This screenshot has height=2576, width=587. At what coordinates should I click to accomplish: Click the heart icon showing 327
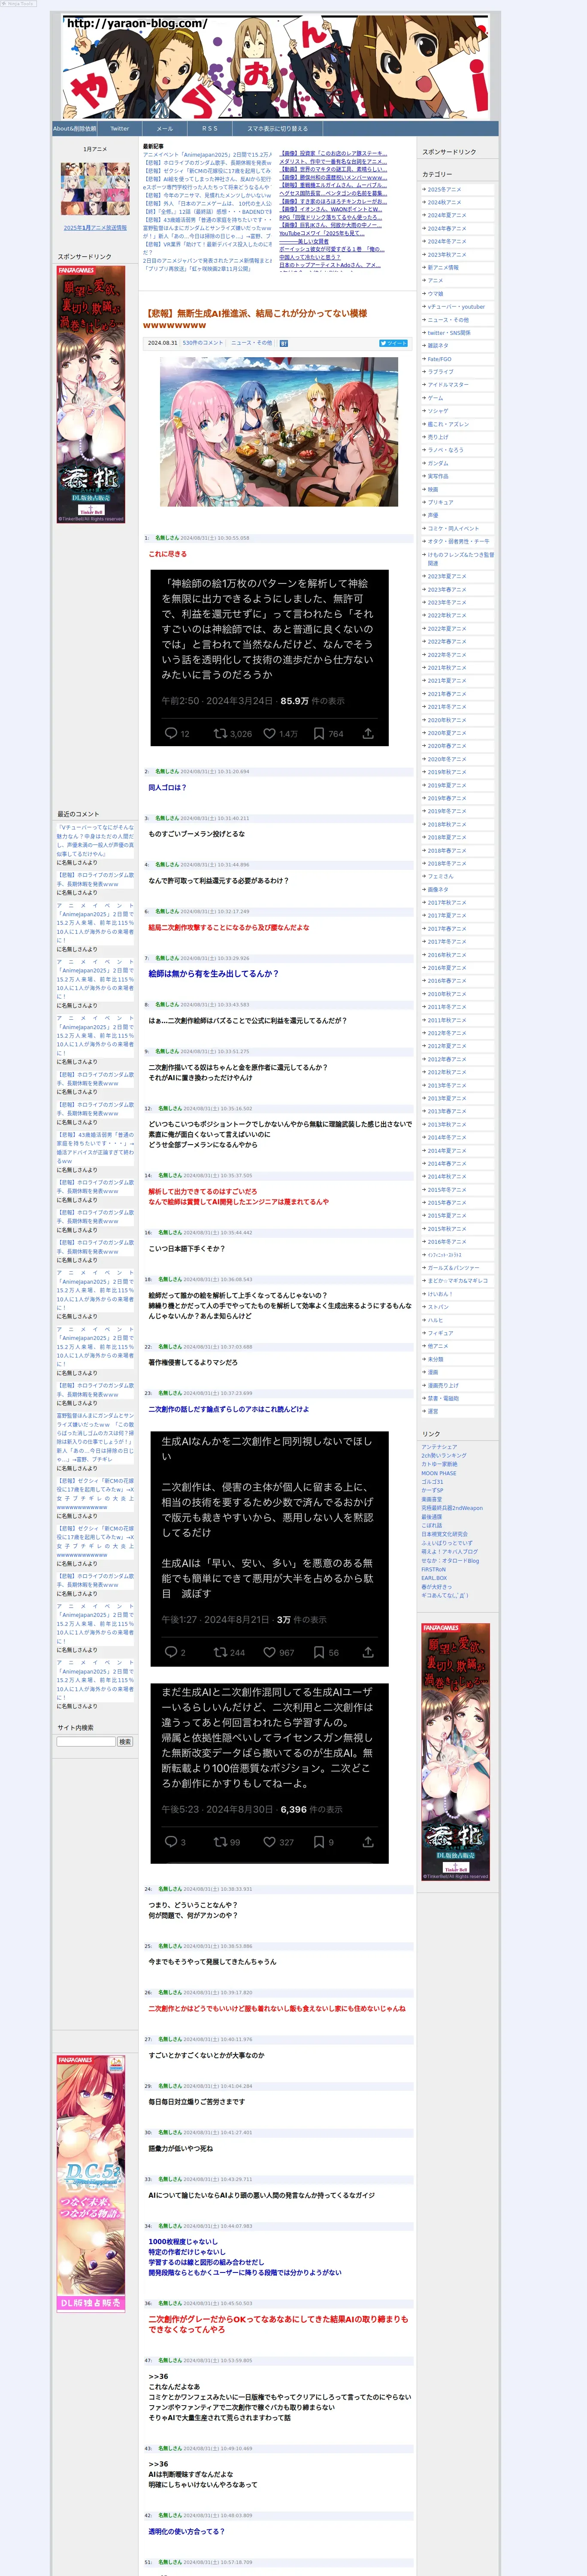coord(269,1841)
